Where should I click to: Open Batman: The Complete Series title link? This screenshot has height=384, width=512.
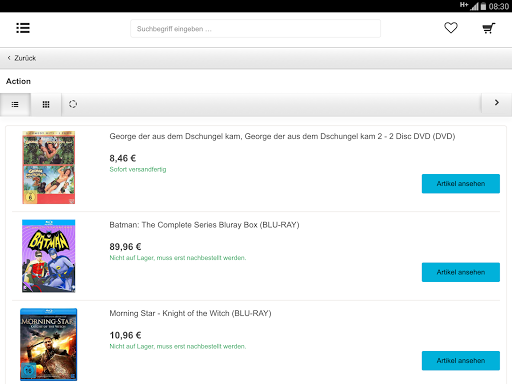[204, 225]
